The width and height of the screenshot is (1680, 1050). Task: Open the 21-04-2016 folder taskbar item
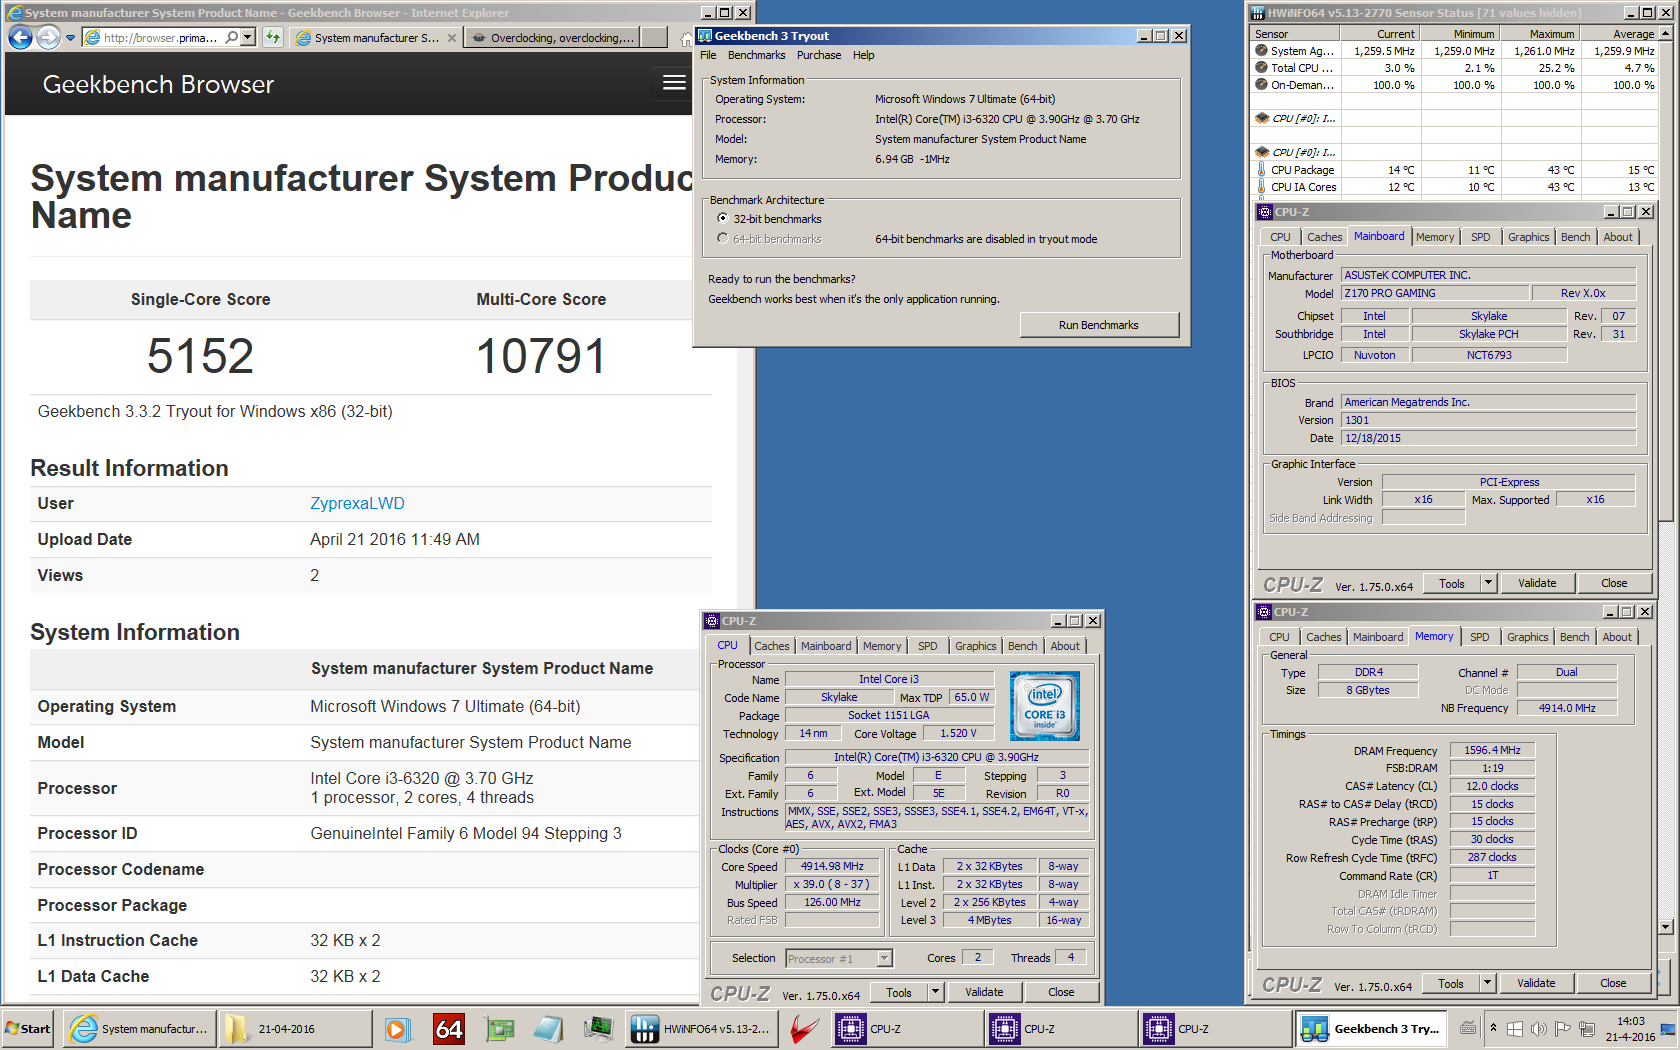point(294,1028)
